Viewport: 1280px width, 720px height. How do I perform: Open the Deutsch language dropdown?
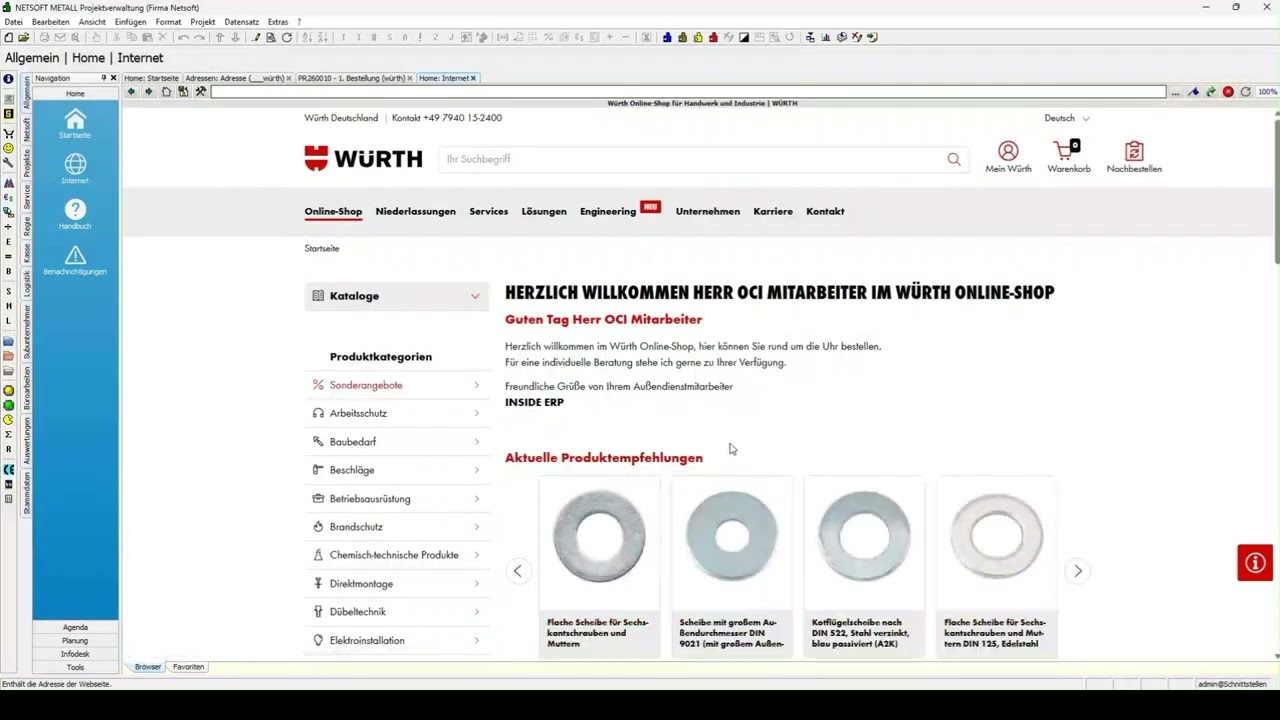[x=1067, y=118]
